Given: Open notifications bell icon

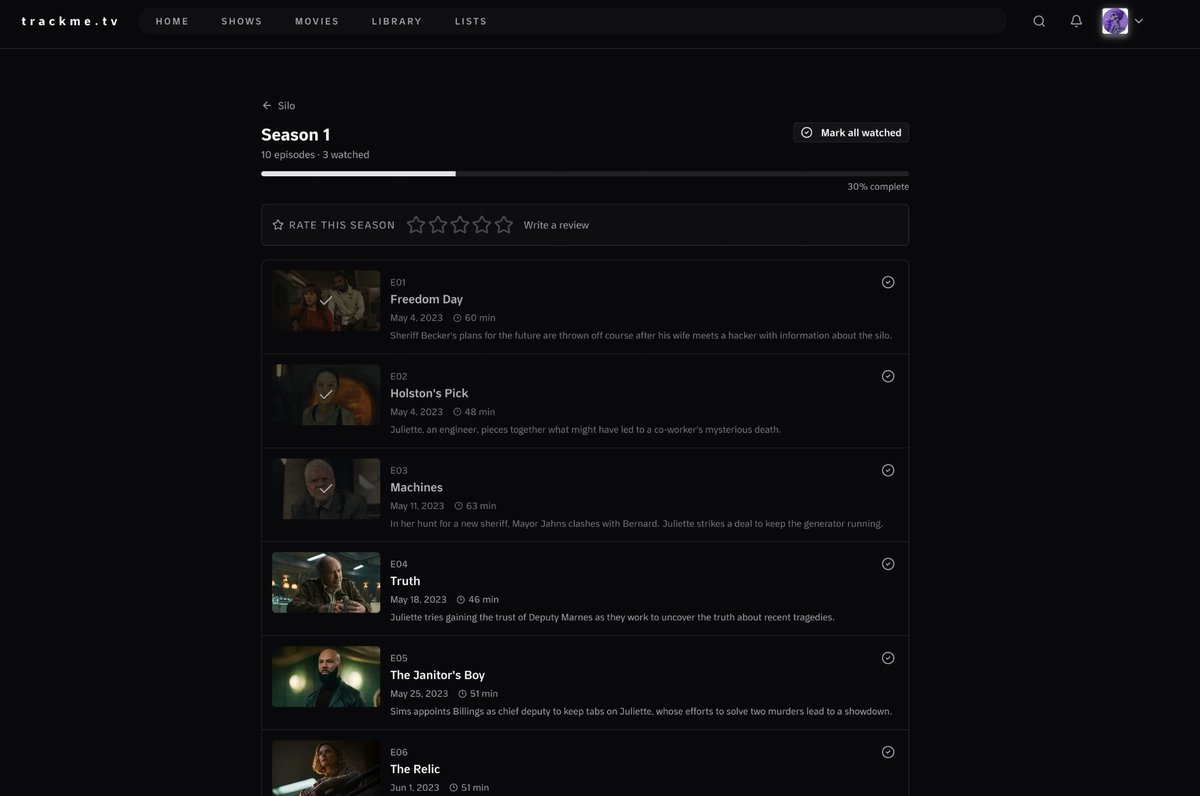Looking at the screenshot, I should [x=1076, y=21].
